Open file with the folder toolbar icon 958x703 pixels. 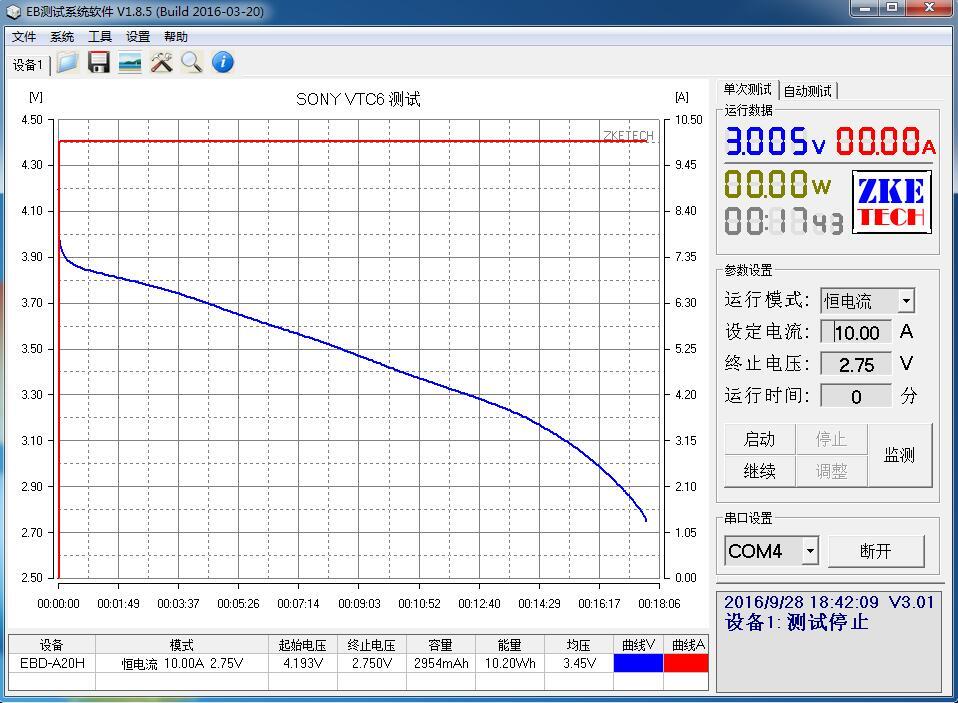(67, 62)
